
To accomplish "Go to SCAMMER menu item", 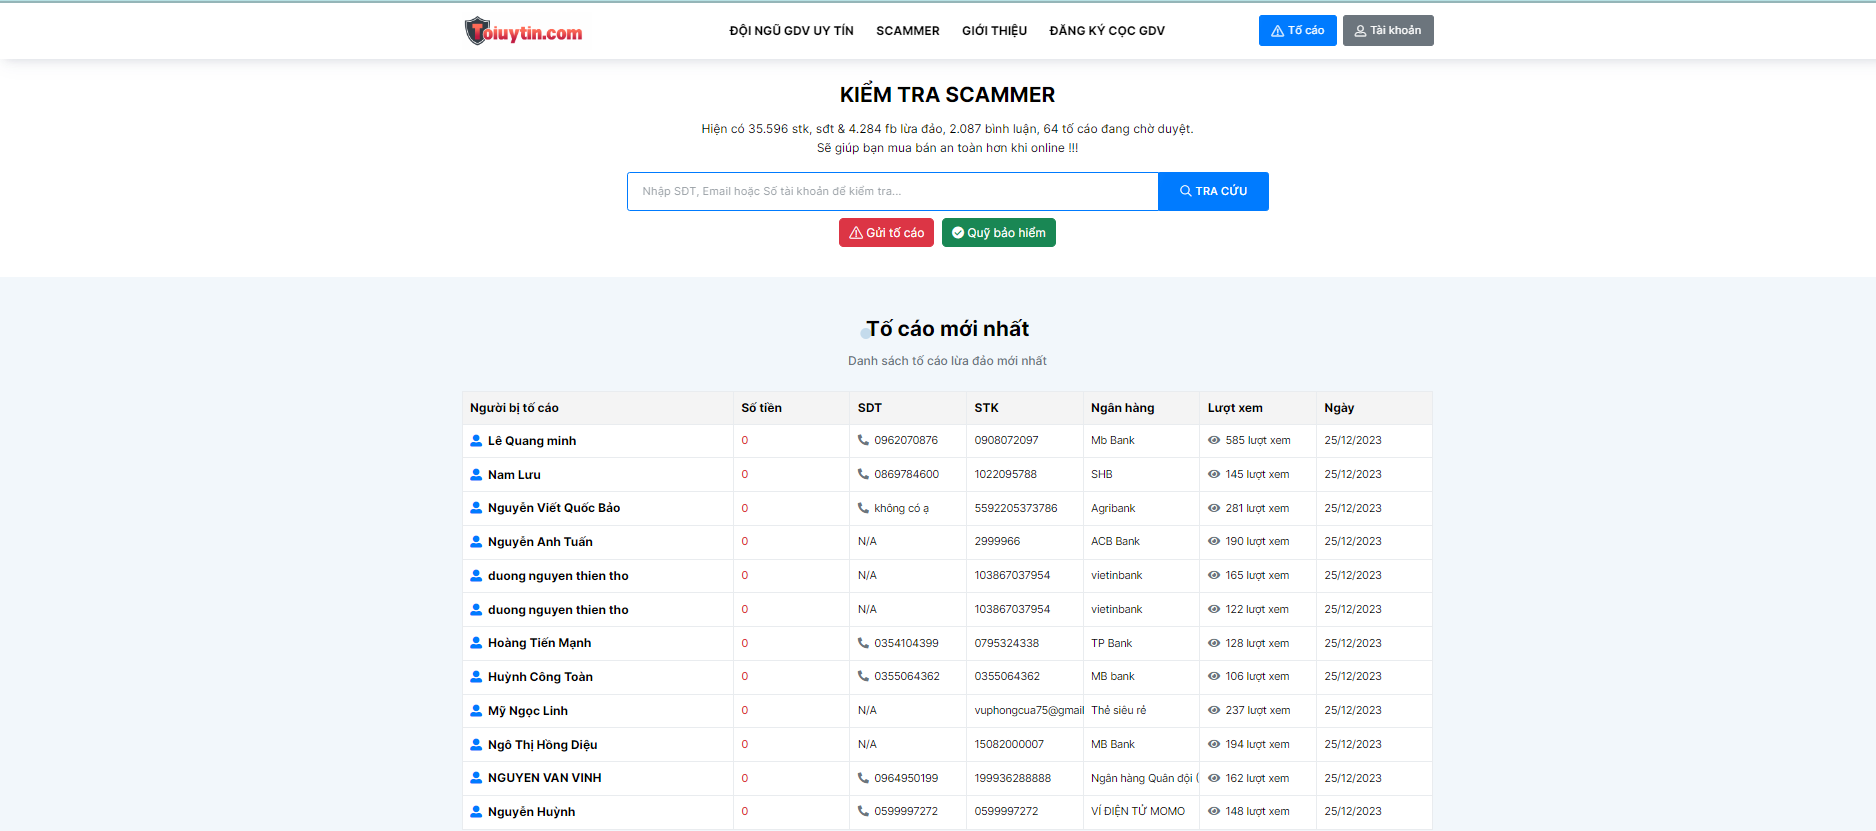I will pyautogui.click(x=908, y=31).
